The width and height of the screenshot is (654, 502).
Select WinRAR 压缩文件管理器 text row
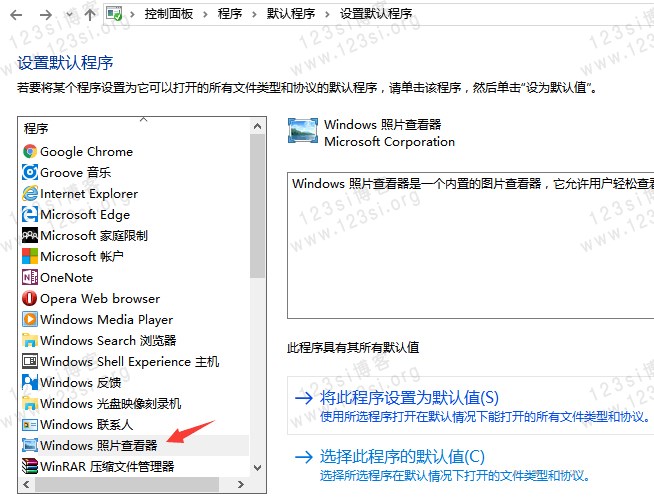click(x=107, y=466)
